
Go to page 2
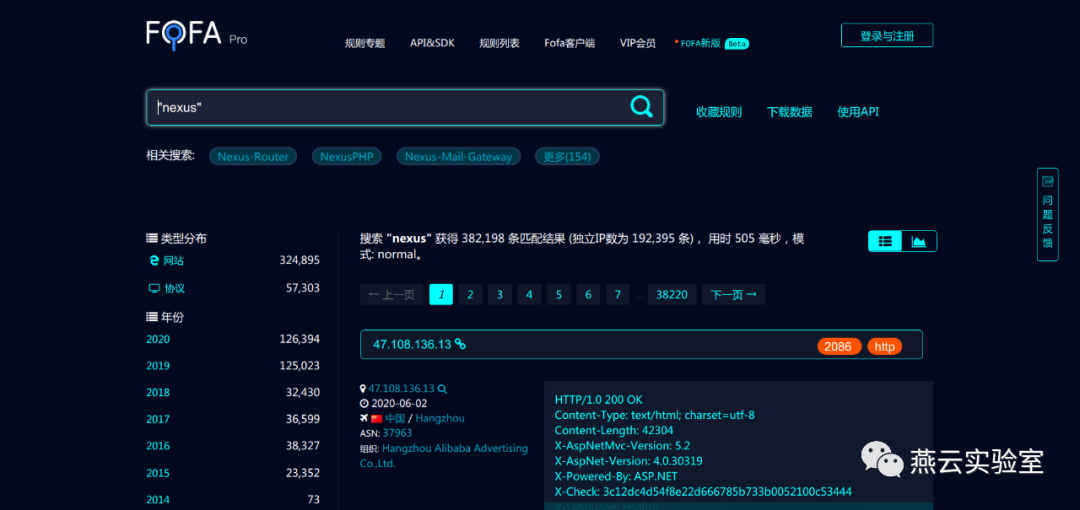point(470,294)
